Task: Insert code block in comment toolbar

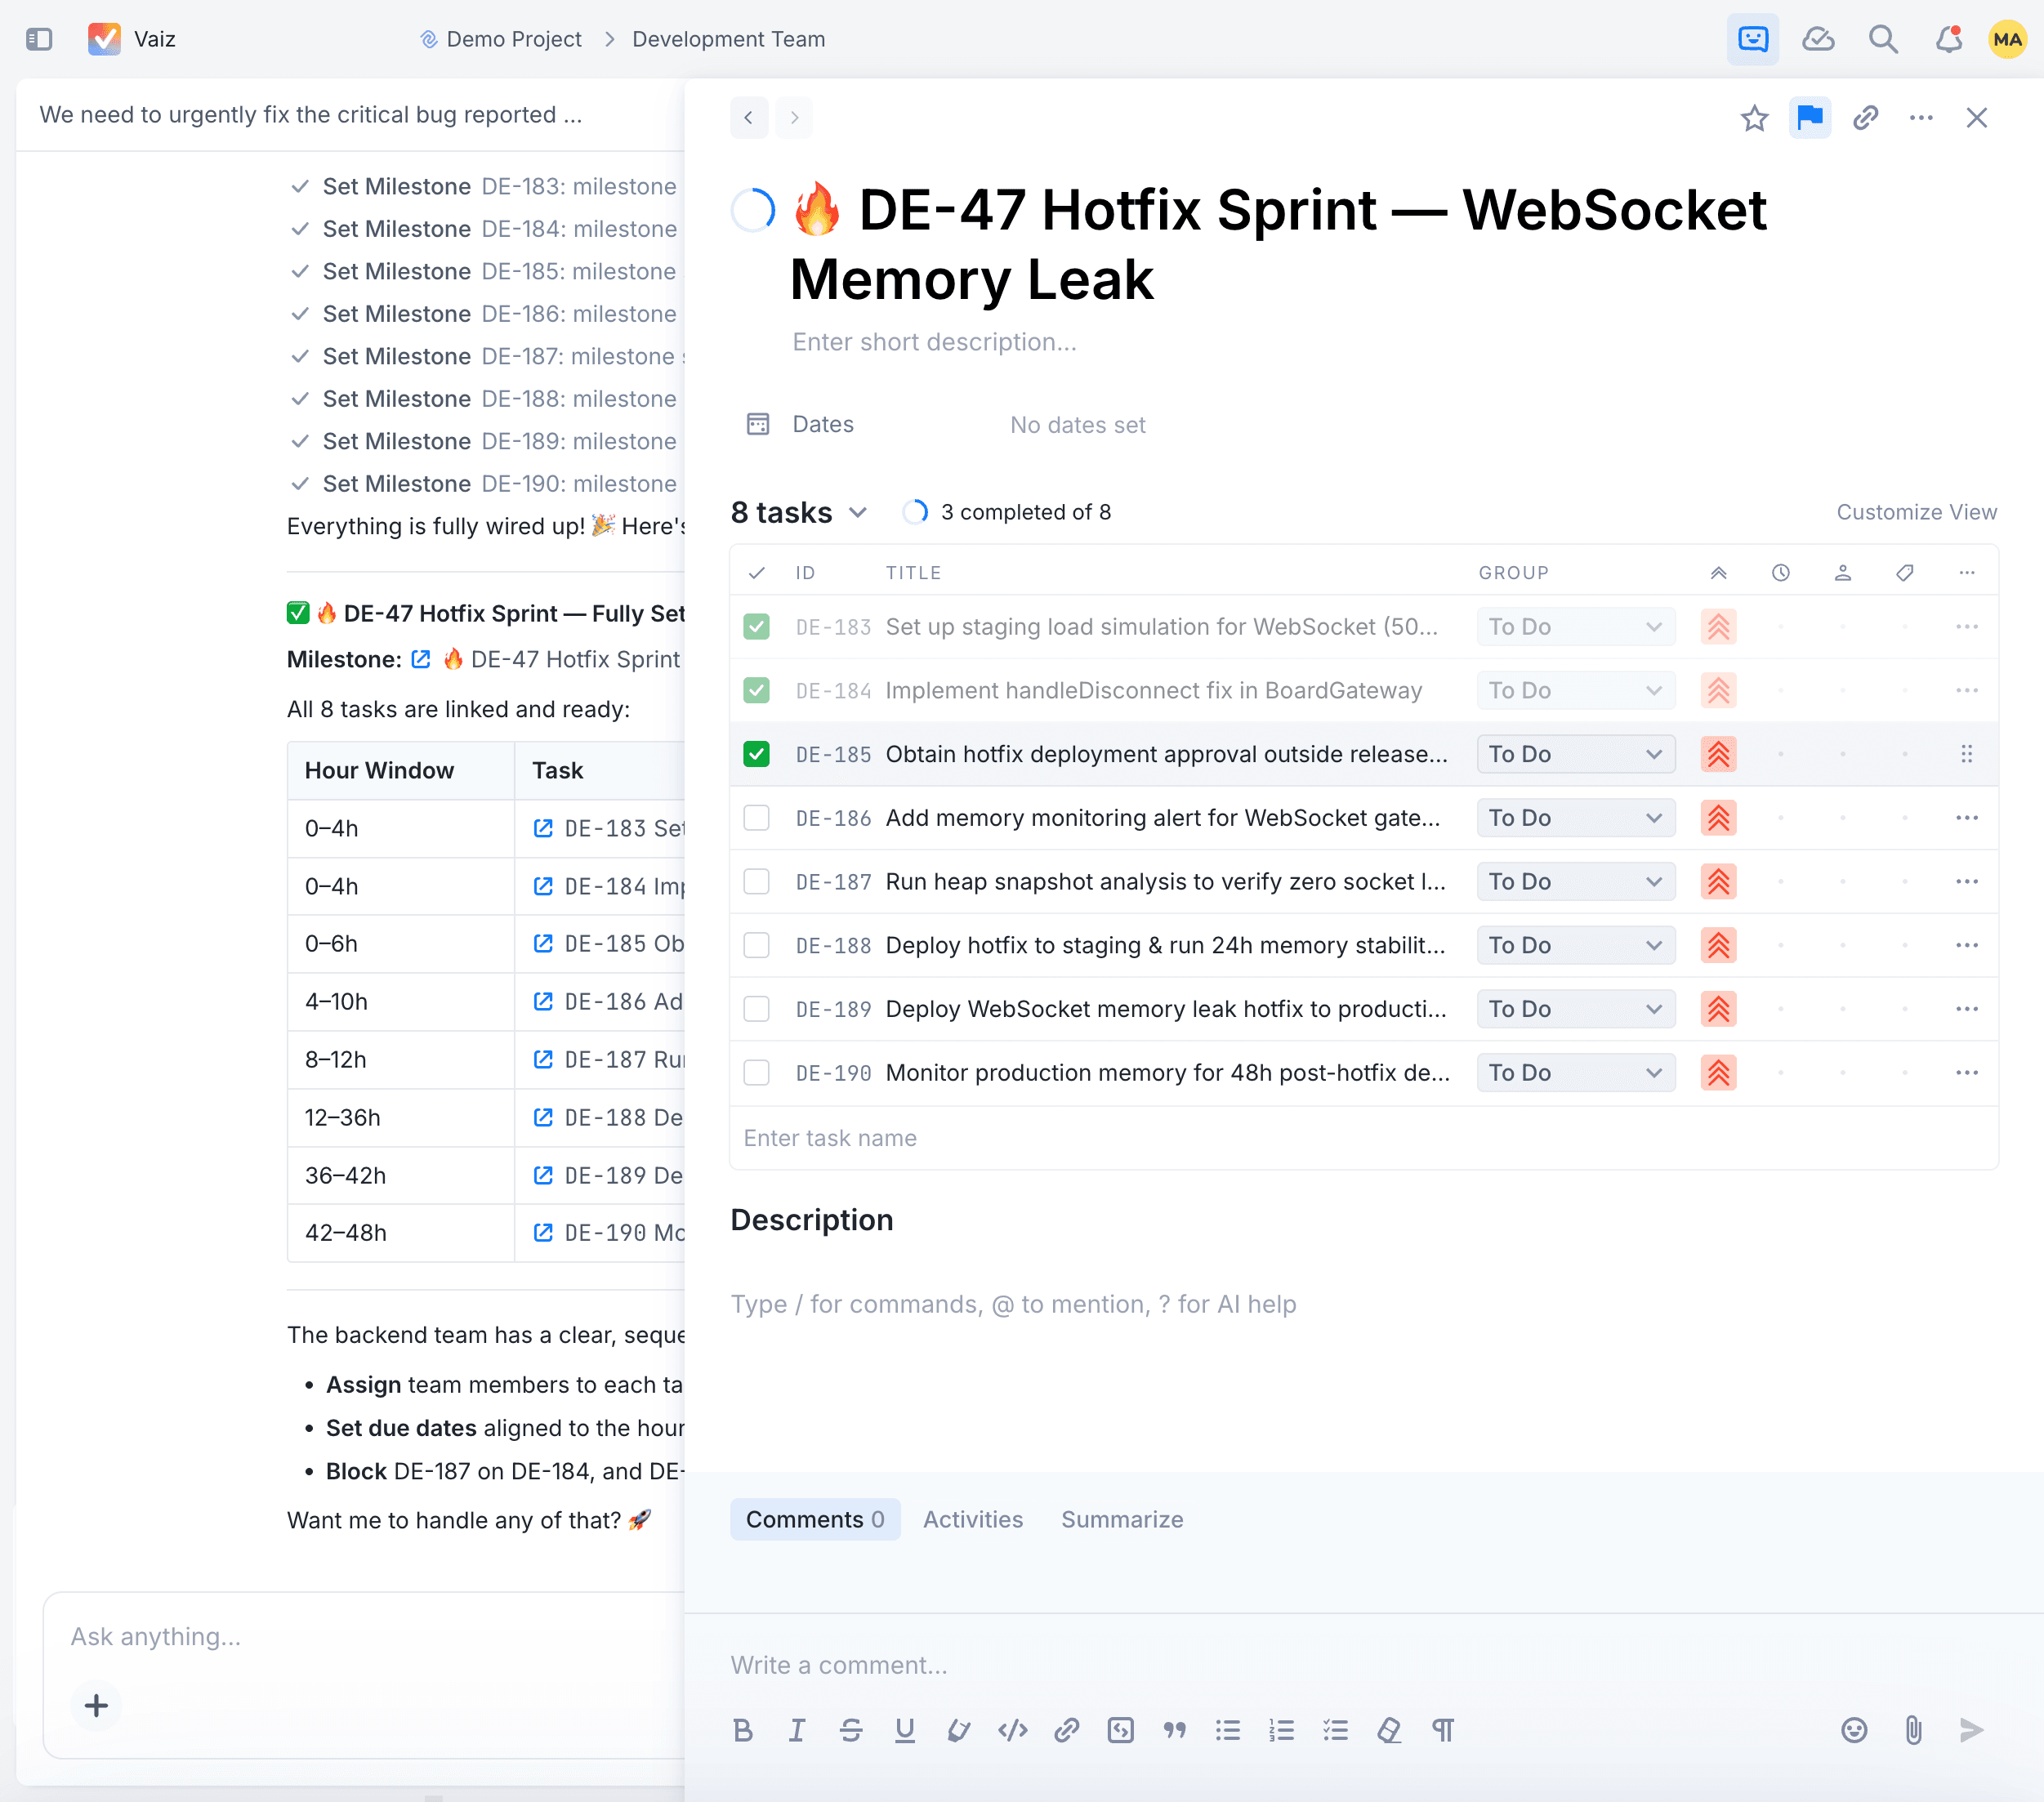Action: pos(1120,1730)
